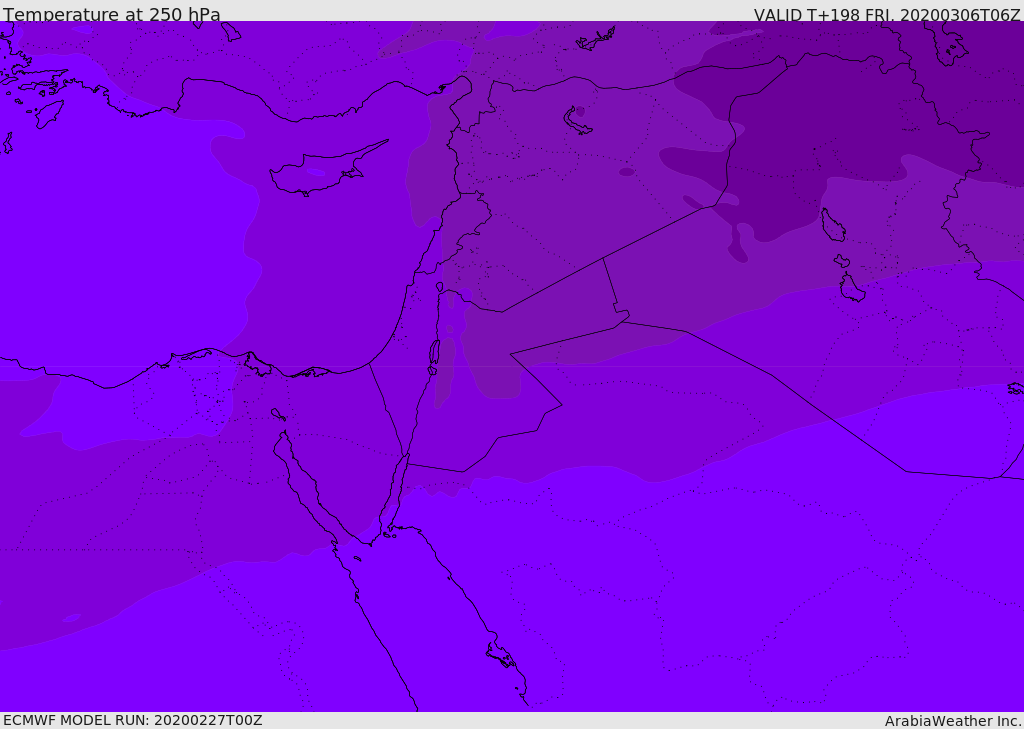Viewport: 1024px width, 729px height.
Task: Click the Dead Sea outline on the map
Action: (434, 357)
